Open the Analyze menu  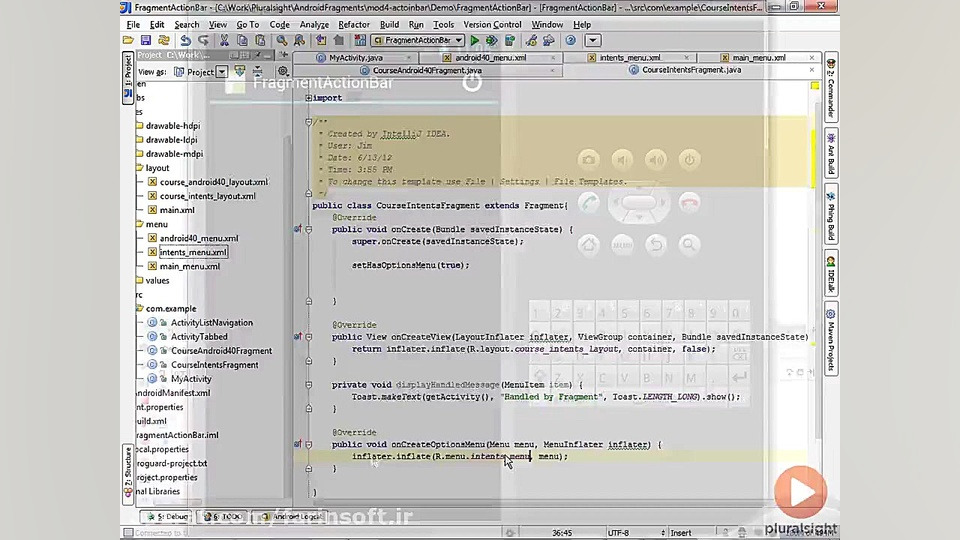[314, 24]
